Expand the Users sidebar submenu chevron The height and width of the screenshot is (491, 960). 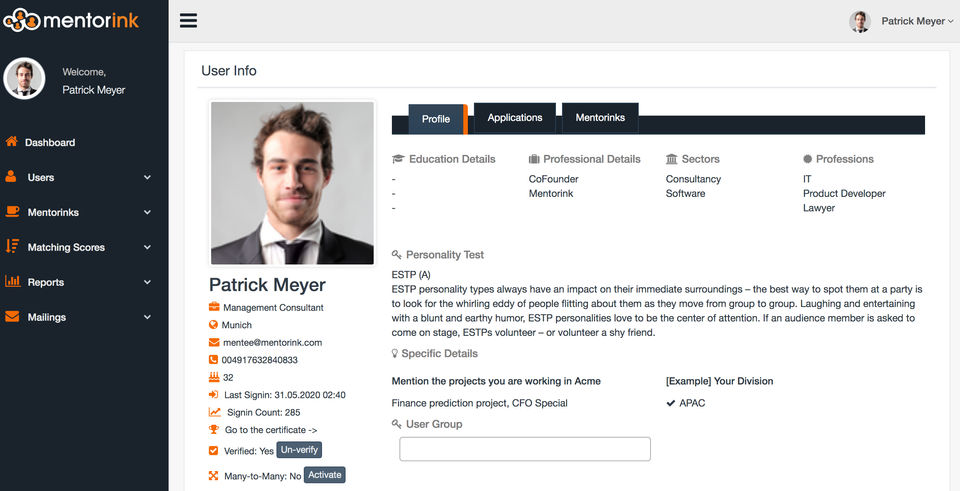coord(148,178)
